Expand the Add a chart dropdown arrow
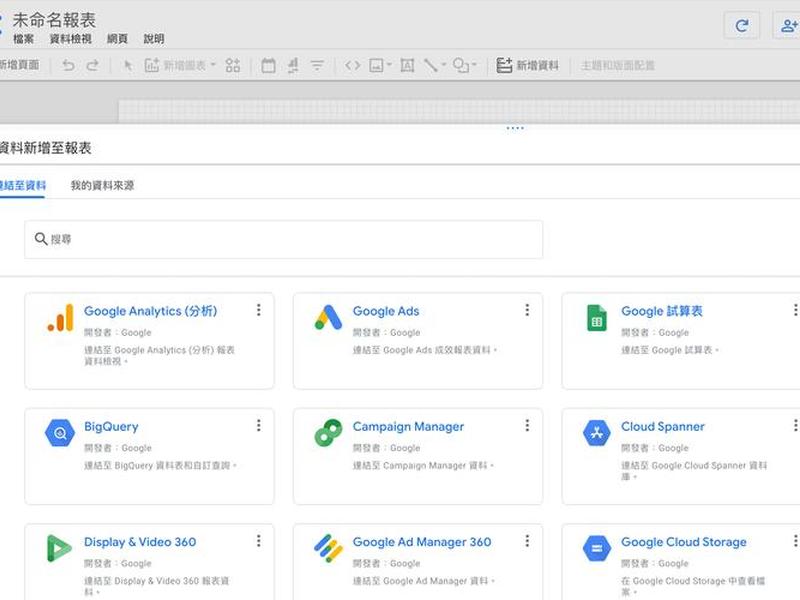This screenshot has height=600, width=800. tap(213, 65)
